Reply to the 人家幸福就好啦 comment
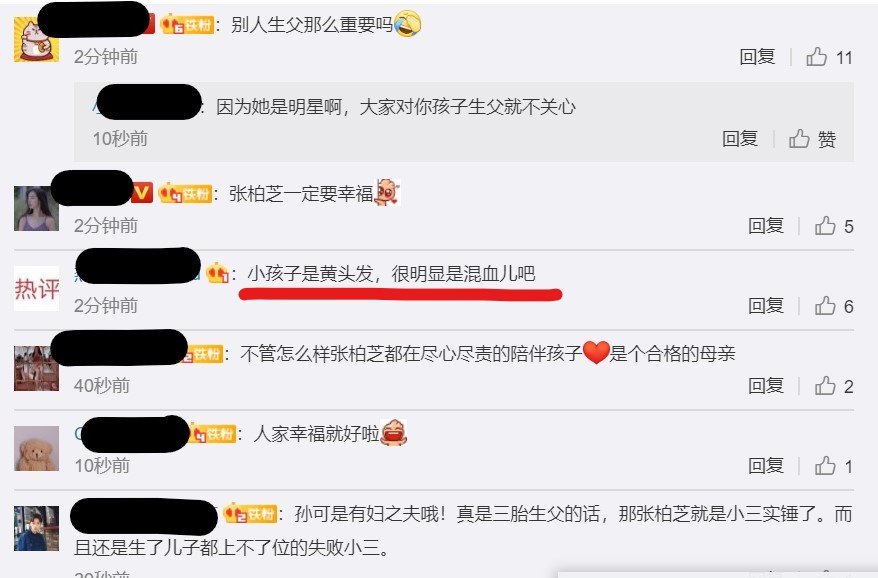 [x=765, y=466]
